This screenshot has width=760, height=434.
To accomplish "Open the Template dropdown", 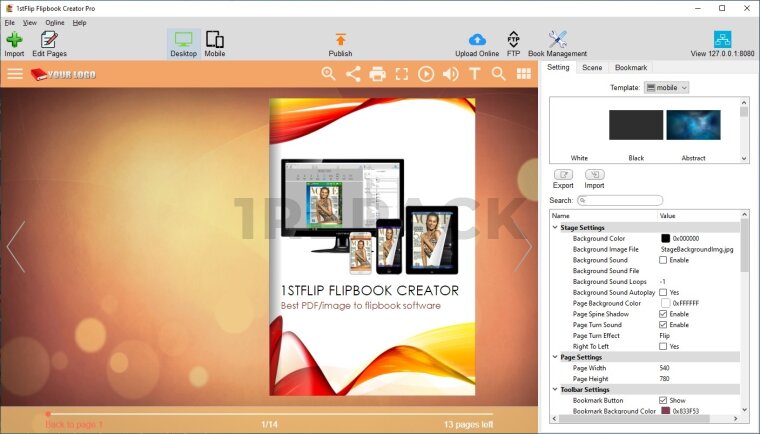I will click(666, 88).
